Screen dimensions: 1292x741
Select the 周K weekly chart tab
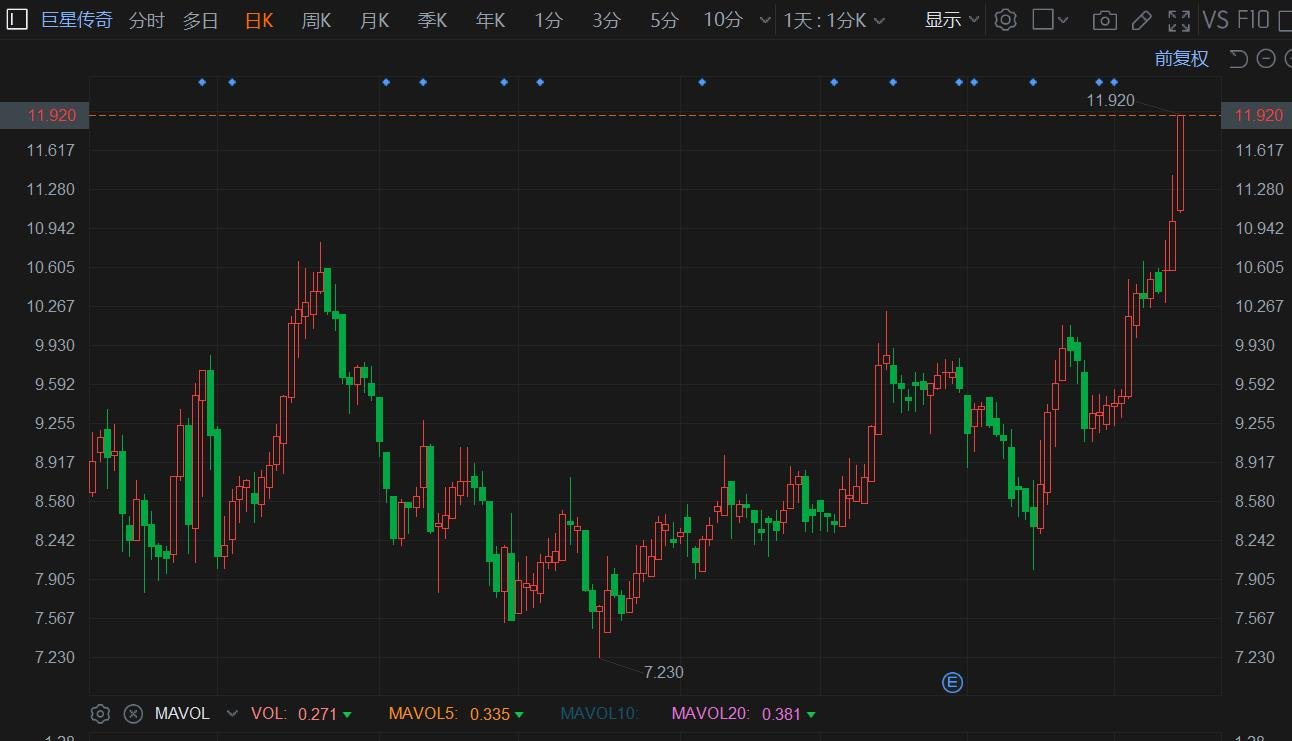tap(316, 20)
